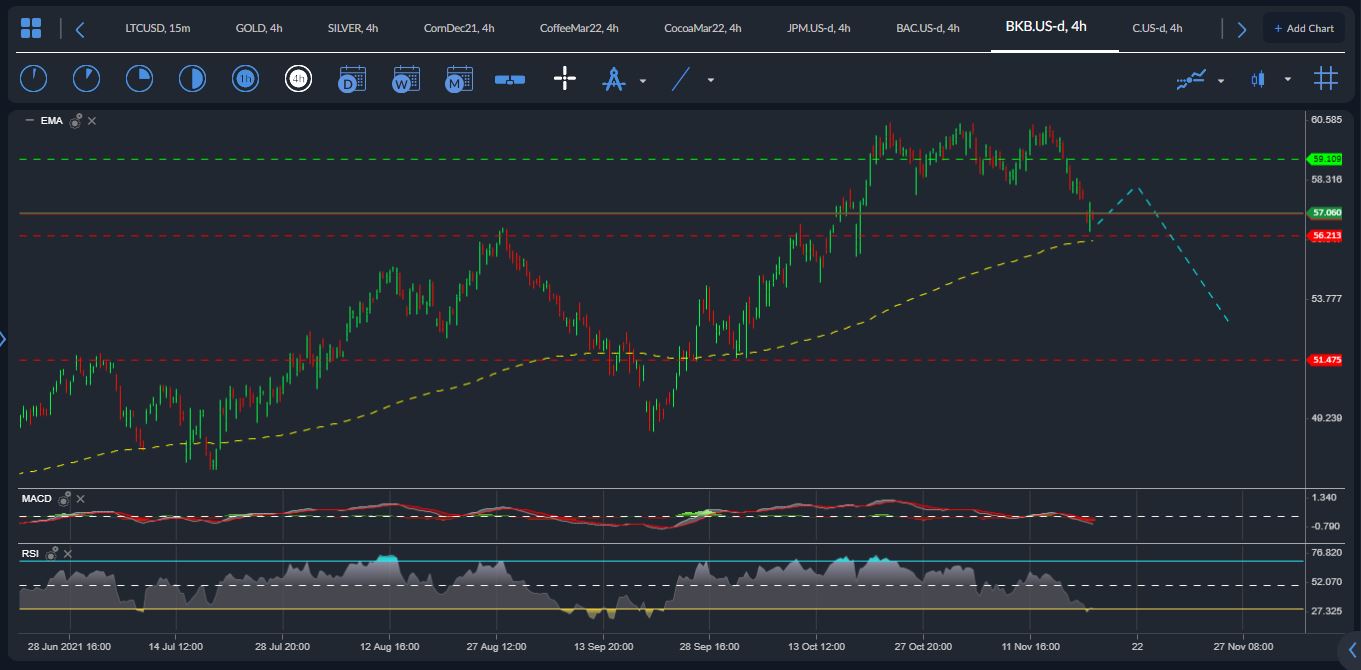Click the Add Chart button
The height and width of the screenshot is (670, 1361).
point(1303,28)
